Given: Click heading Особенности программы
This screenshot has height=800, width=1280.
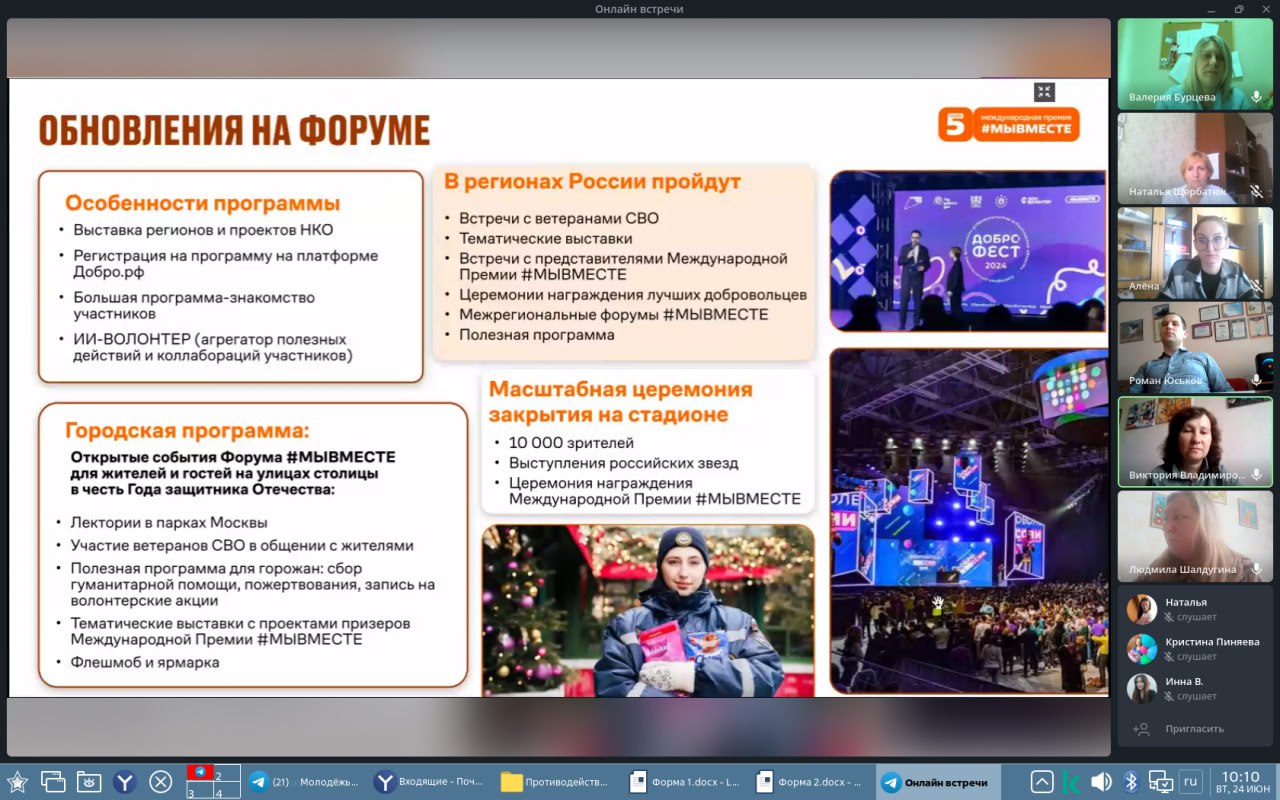Looking at the screenshot, I should pos(203,203).
